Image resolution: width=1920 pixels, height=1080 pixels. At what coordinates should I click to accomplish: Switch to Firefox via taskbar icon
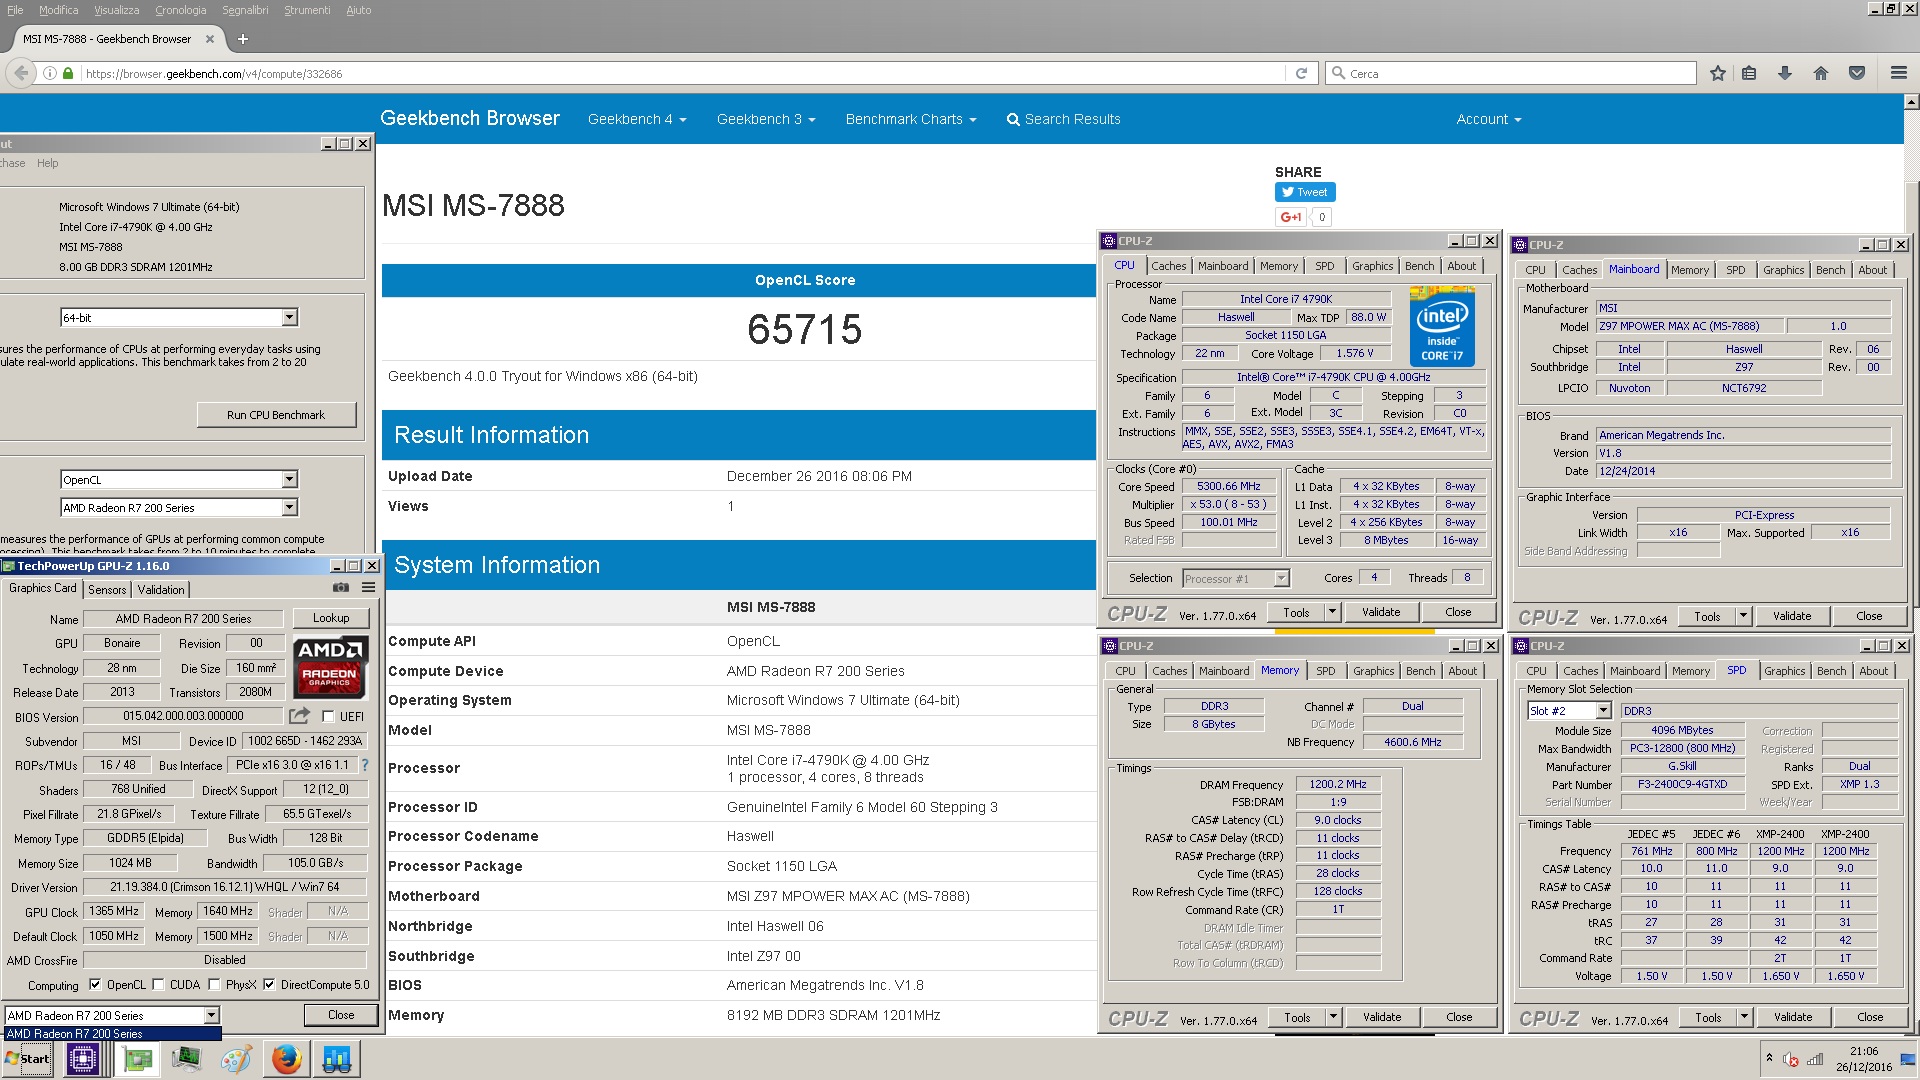[286, 1059]
